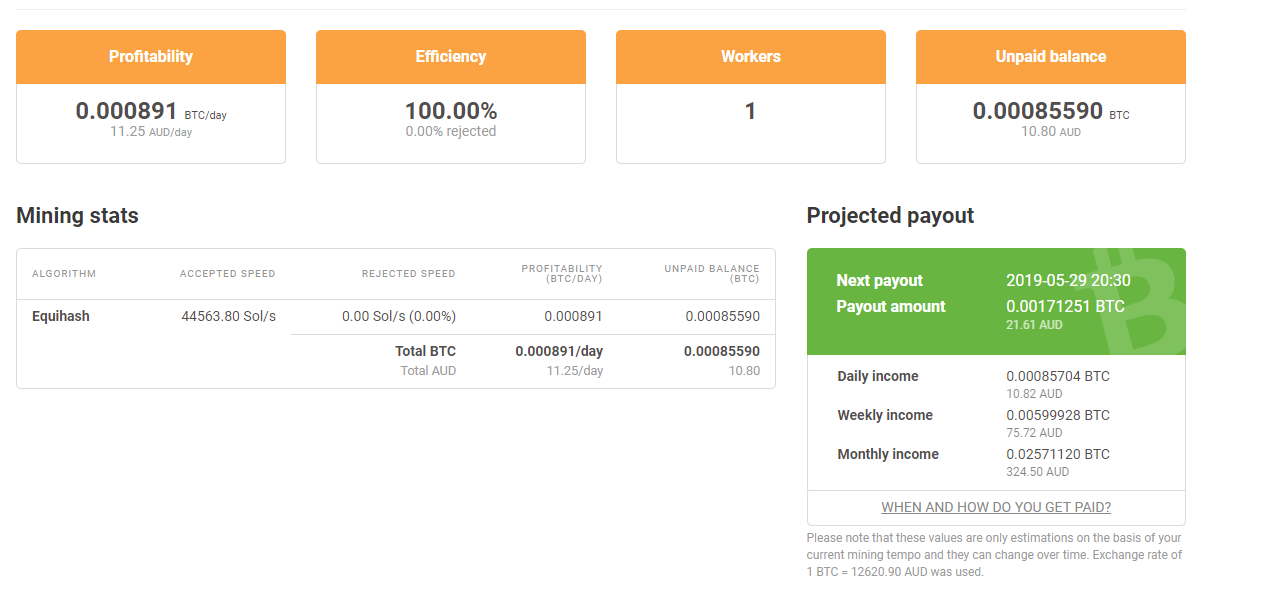Viewport: 1263px width, 592px height.
Task: Click the Mining stats heading
Action: point(77,216)
